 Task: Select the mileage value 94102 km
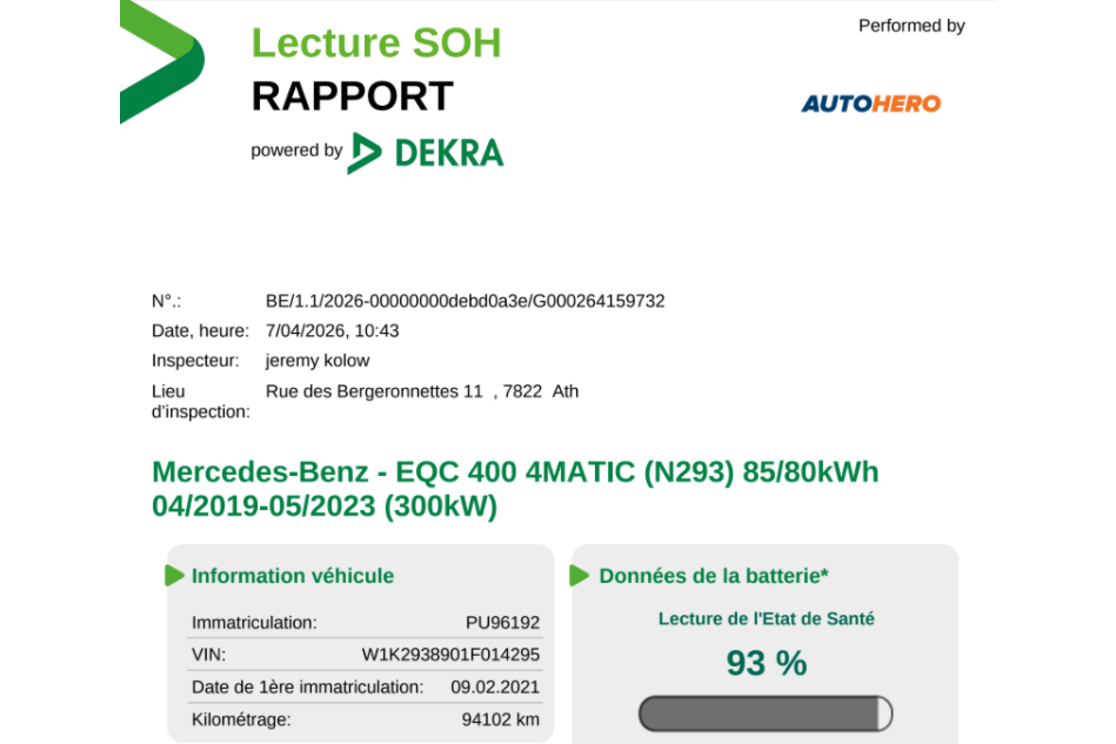[501, 720]
